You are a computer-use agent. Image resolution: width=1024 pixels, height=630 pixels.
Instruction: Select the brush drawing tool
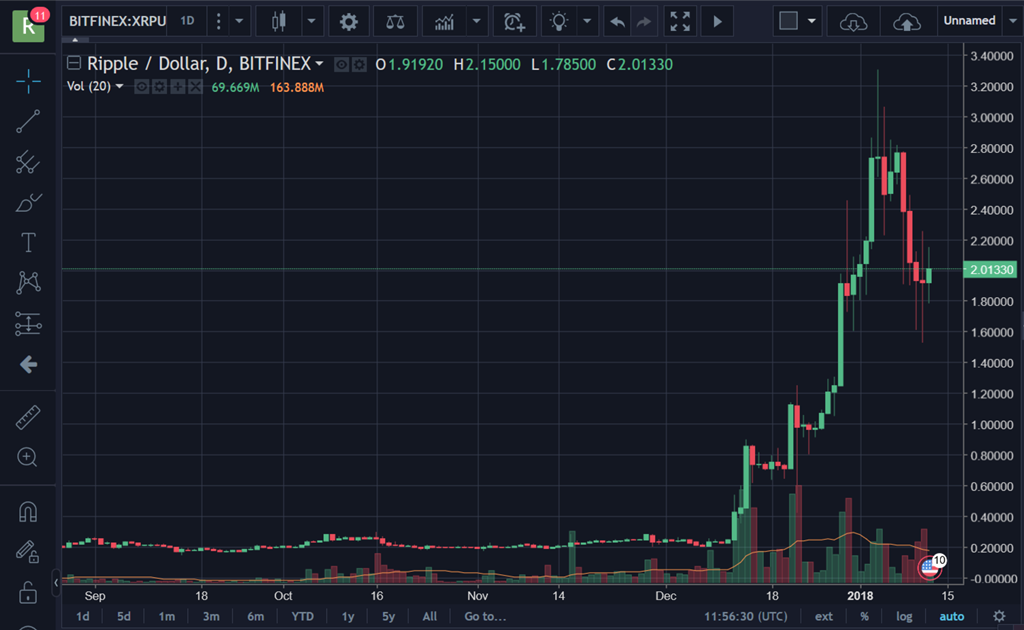coord(28,202)
